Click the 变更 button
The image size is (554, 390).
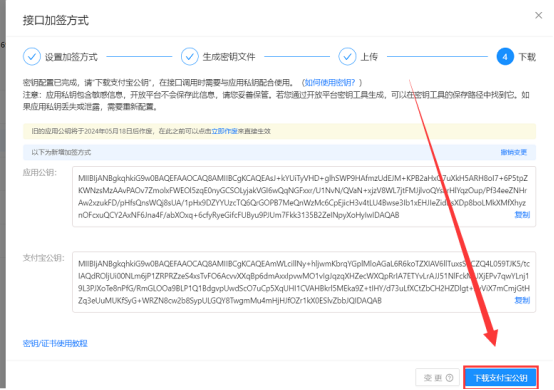tap(437, 378)
